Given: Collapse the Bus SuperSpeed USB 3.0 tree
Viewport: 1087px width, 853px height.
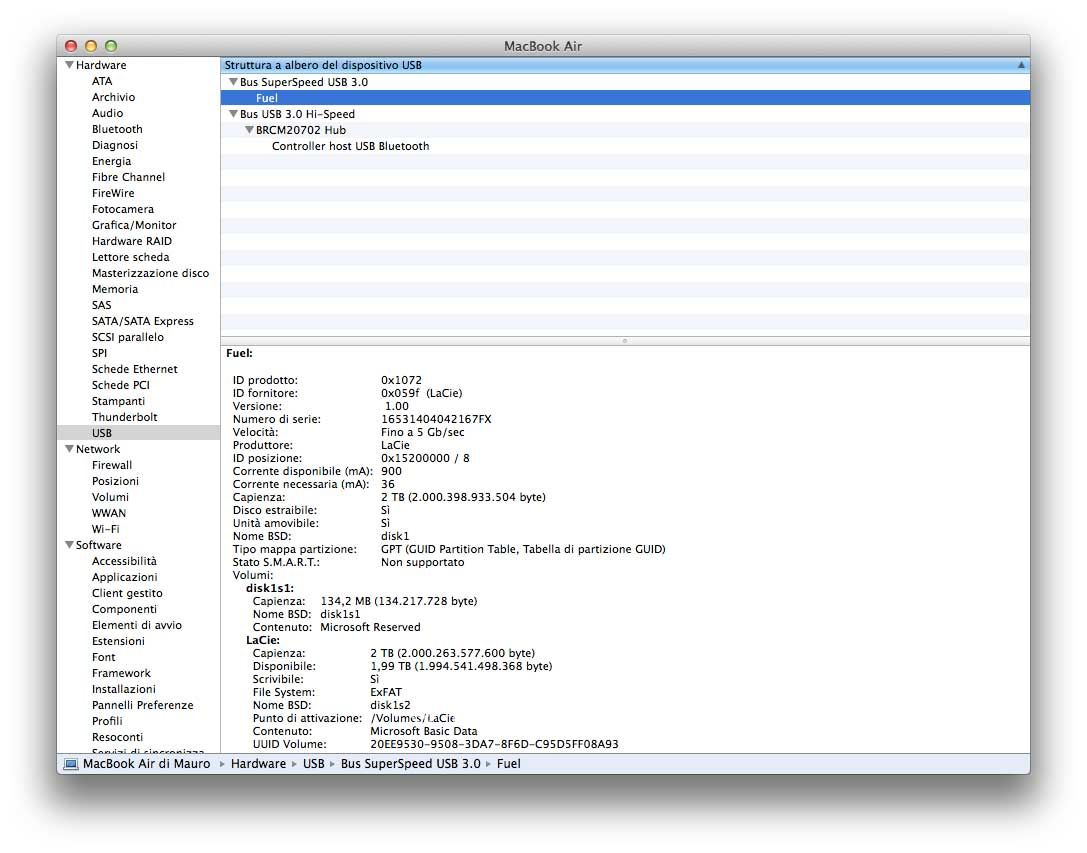Looking at the screenshot, I should [x=233, y=82].
